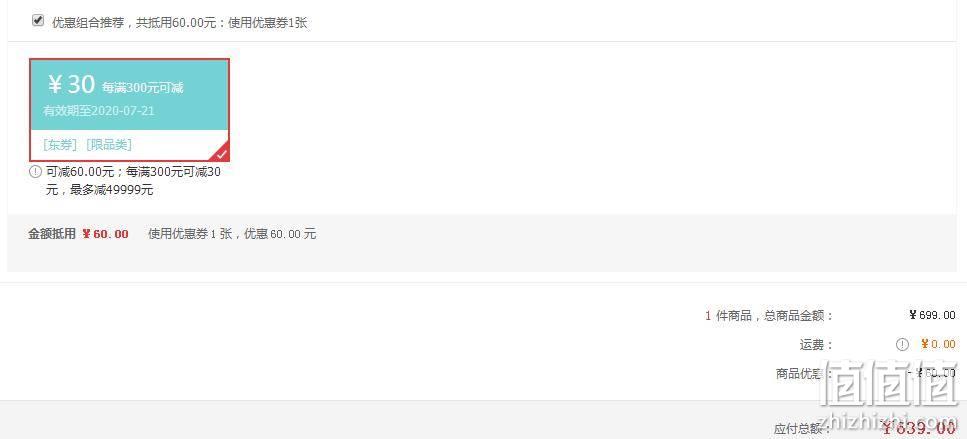Image resolution: width=967 pixels, height=439 pixels.
Task: Click the 金额抵用 label
Action: point(52,234)
